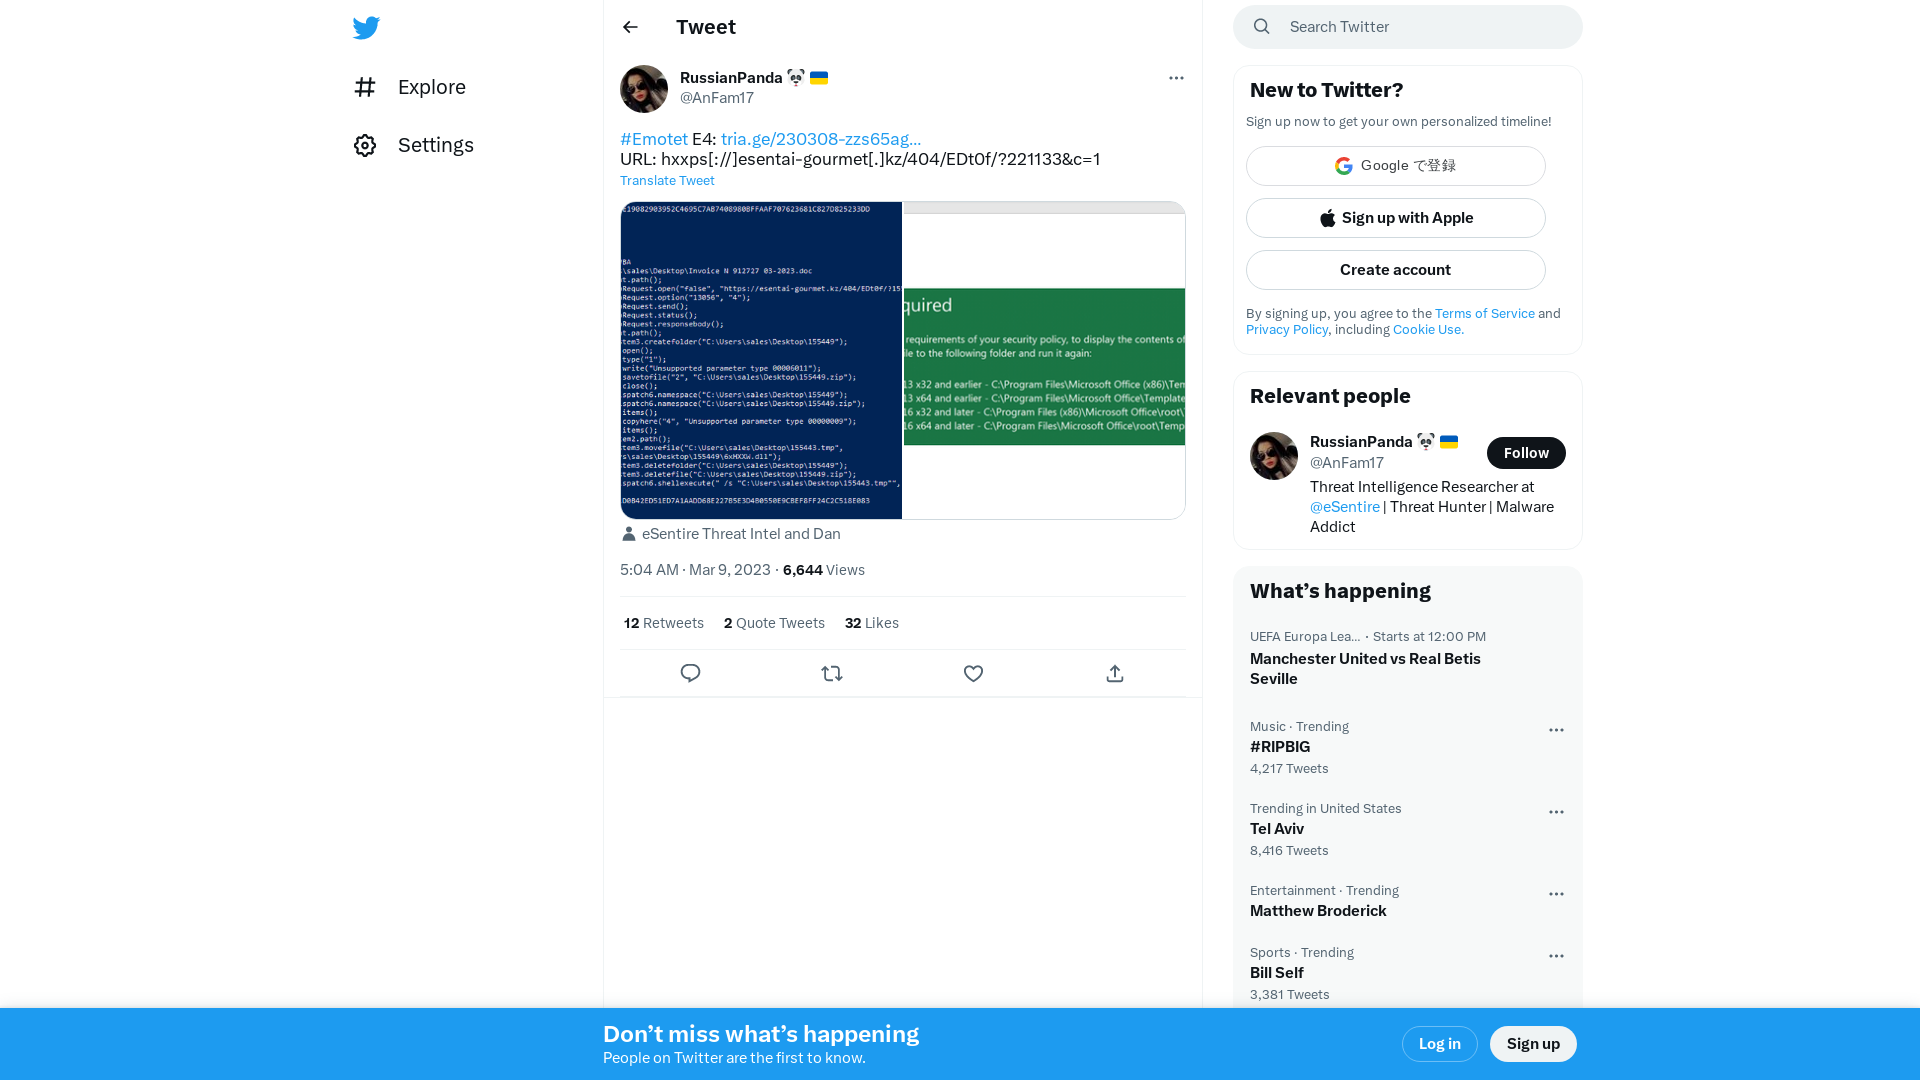The width and height of the screenshot is (1920, 1080).
Task: Click the Explore hashtag icon in sidebar
Action: [x=365, y=86]
